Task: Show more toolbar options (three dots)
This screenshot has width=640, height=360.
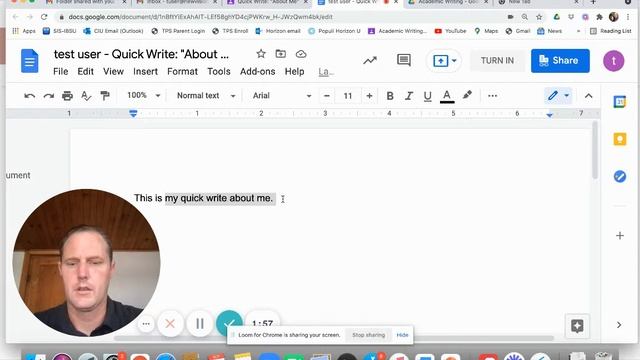Action: 493,96
